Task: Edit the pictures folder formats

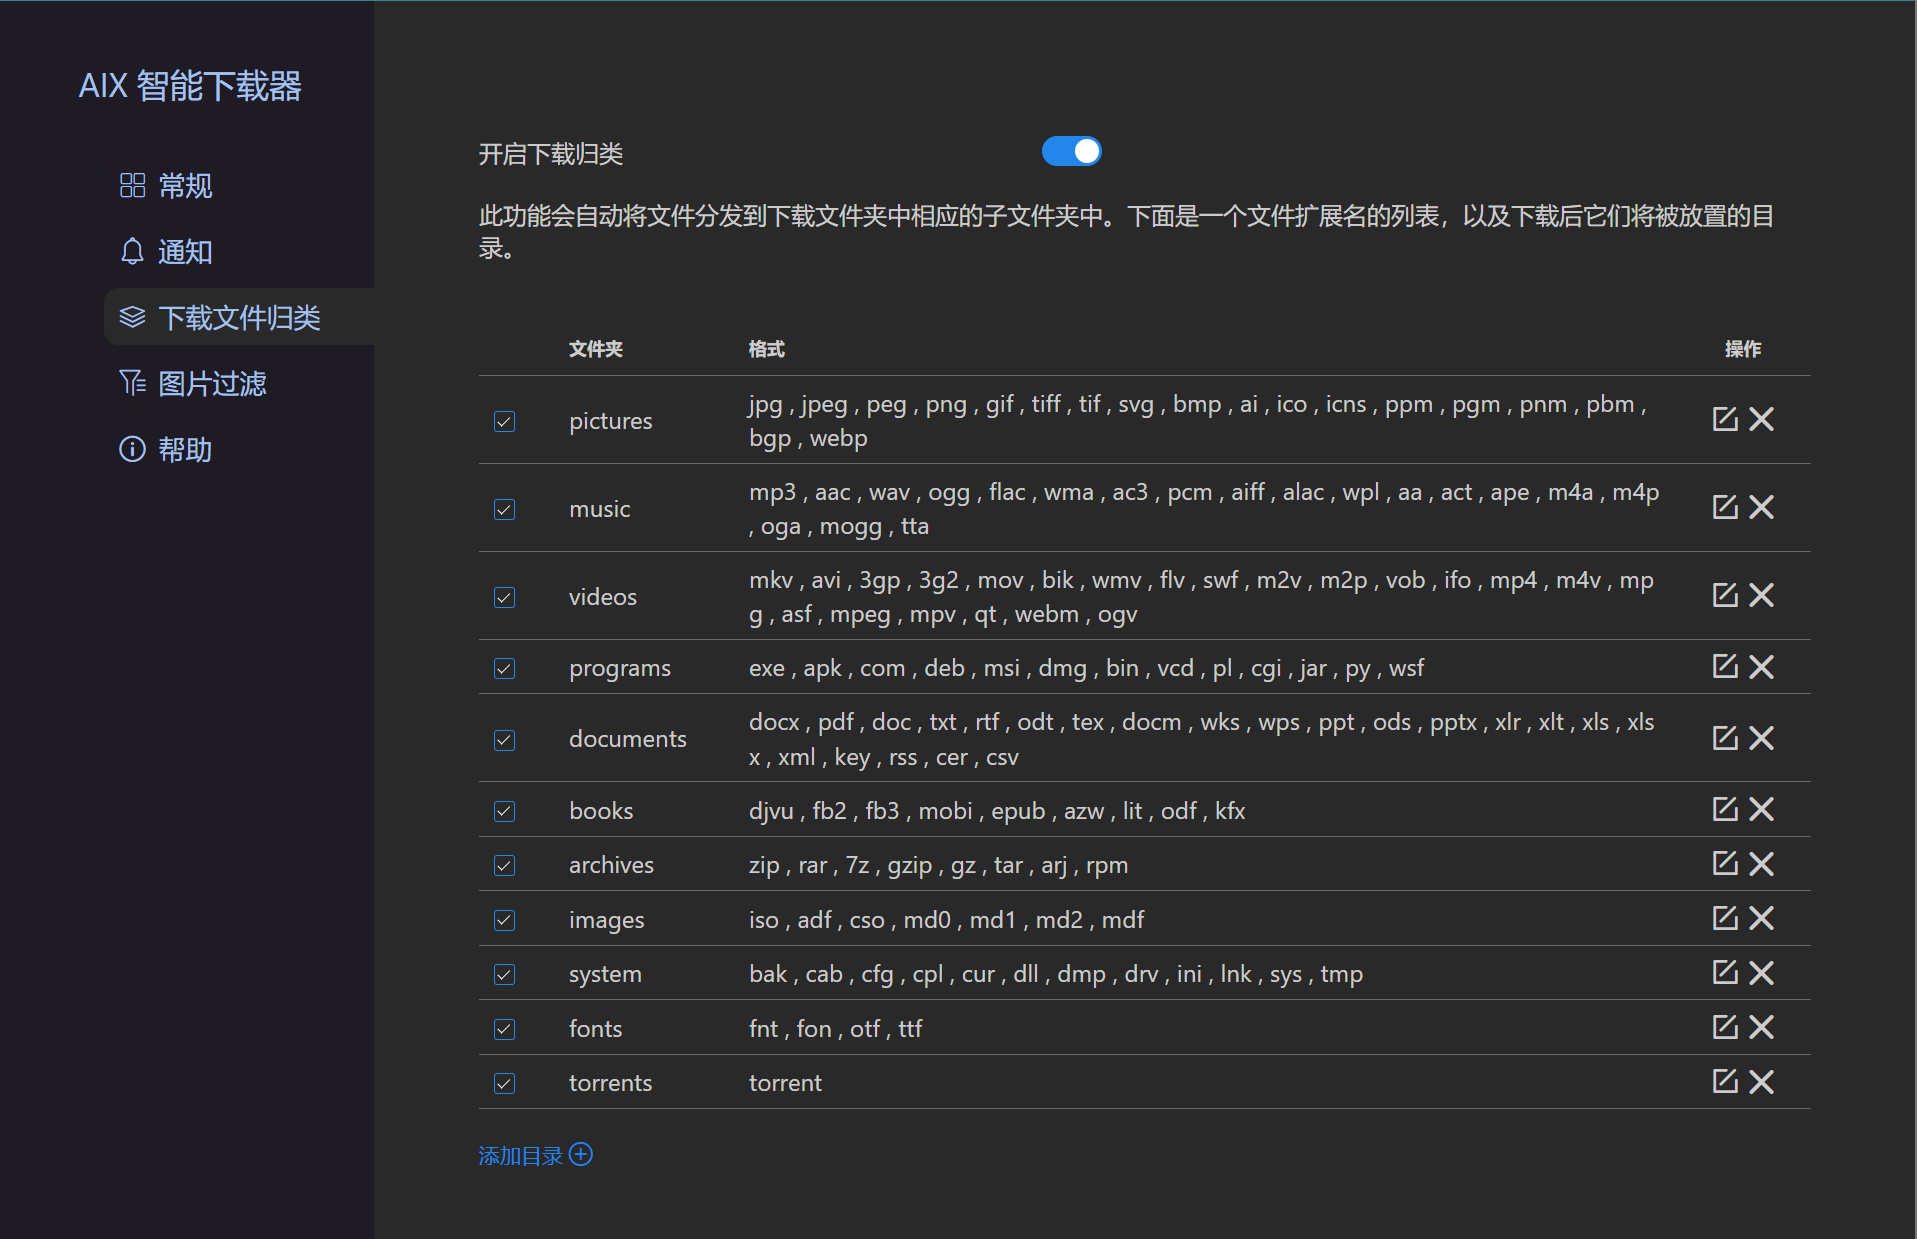Action: point(1725,419)
